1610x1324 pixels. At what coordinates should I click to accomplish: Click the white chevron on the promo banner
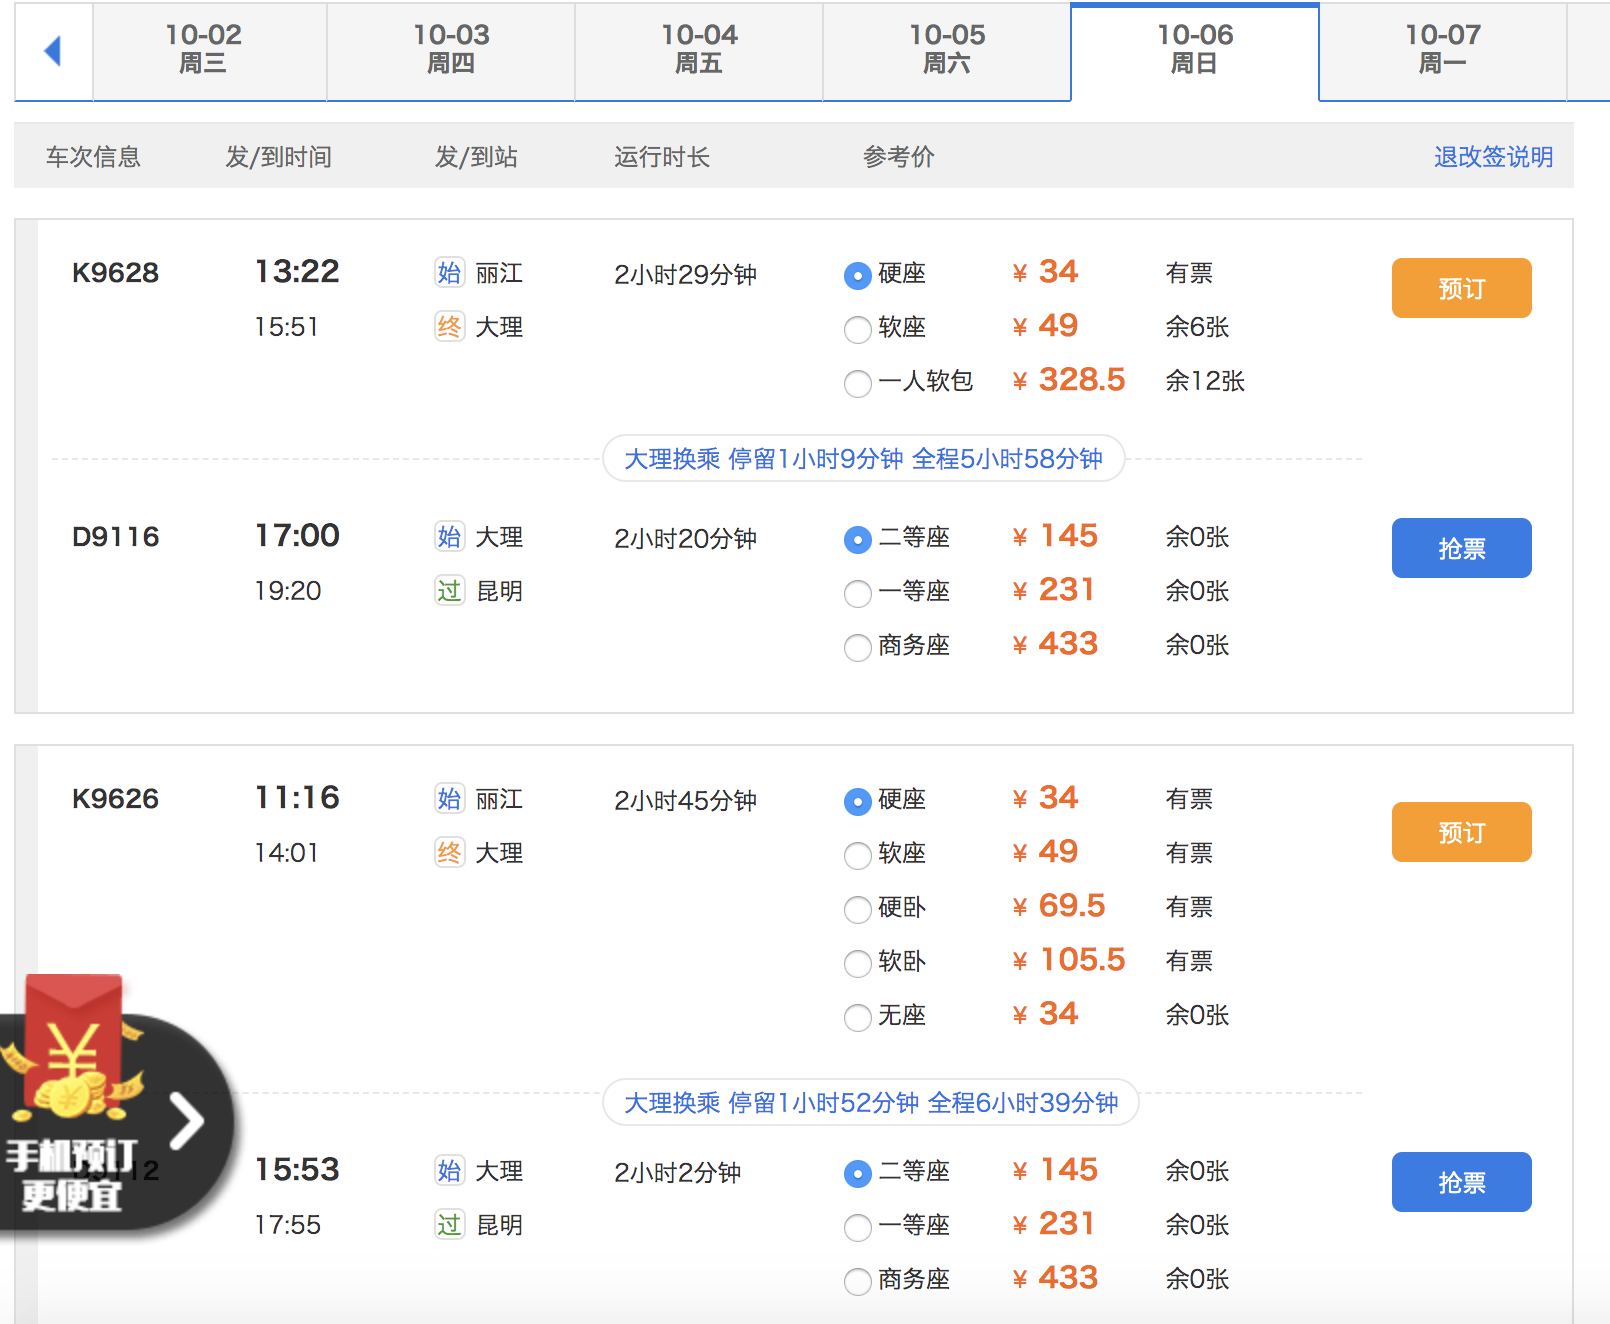pyautogui.click(x=187, y=1120)
